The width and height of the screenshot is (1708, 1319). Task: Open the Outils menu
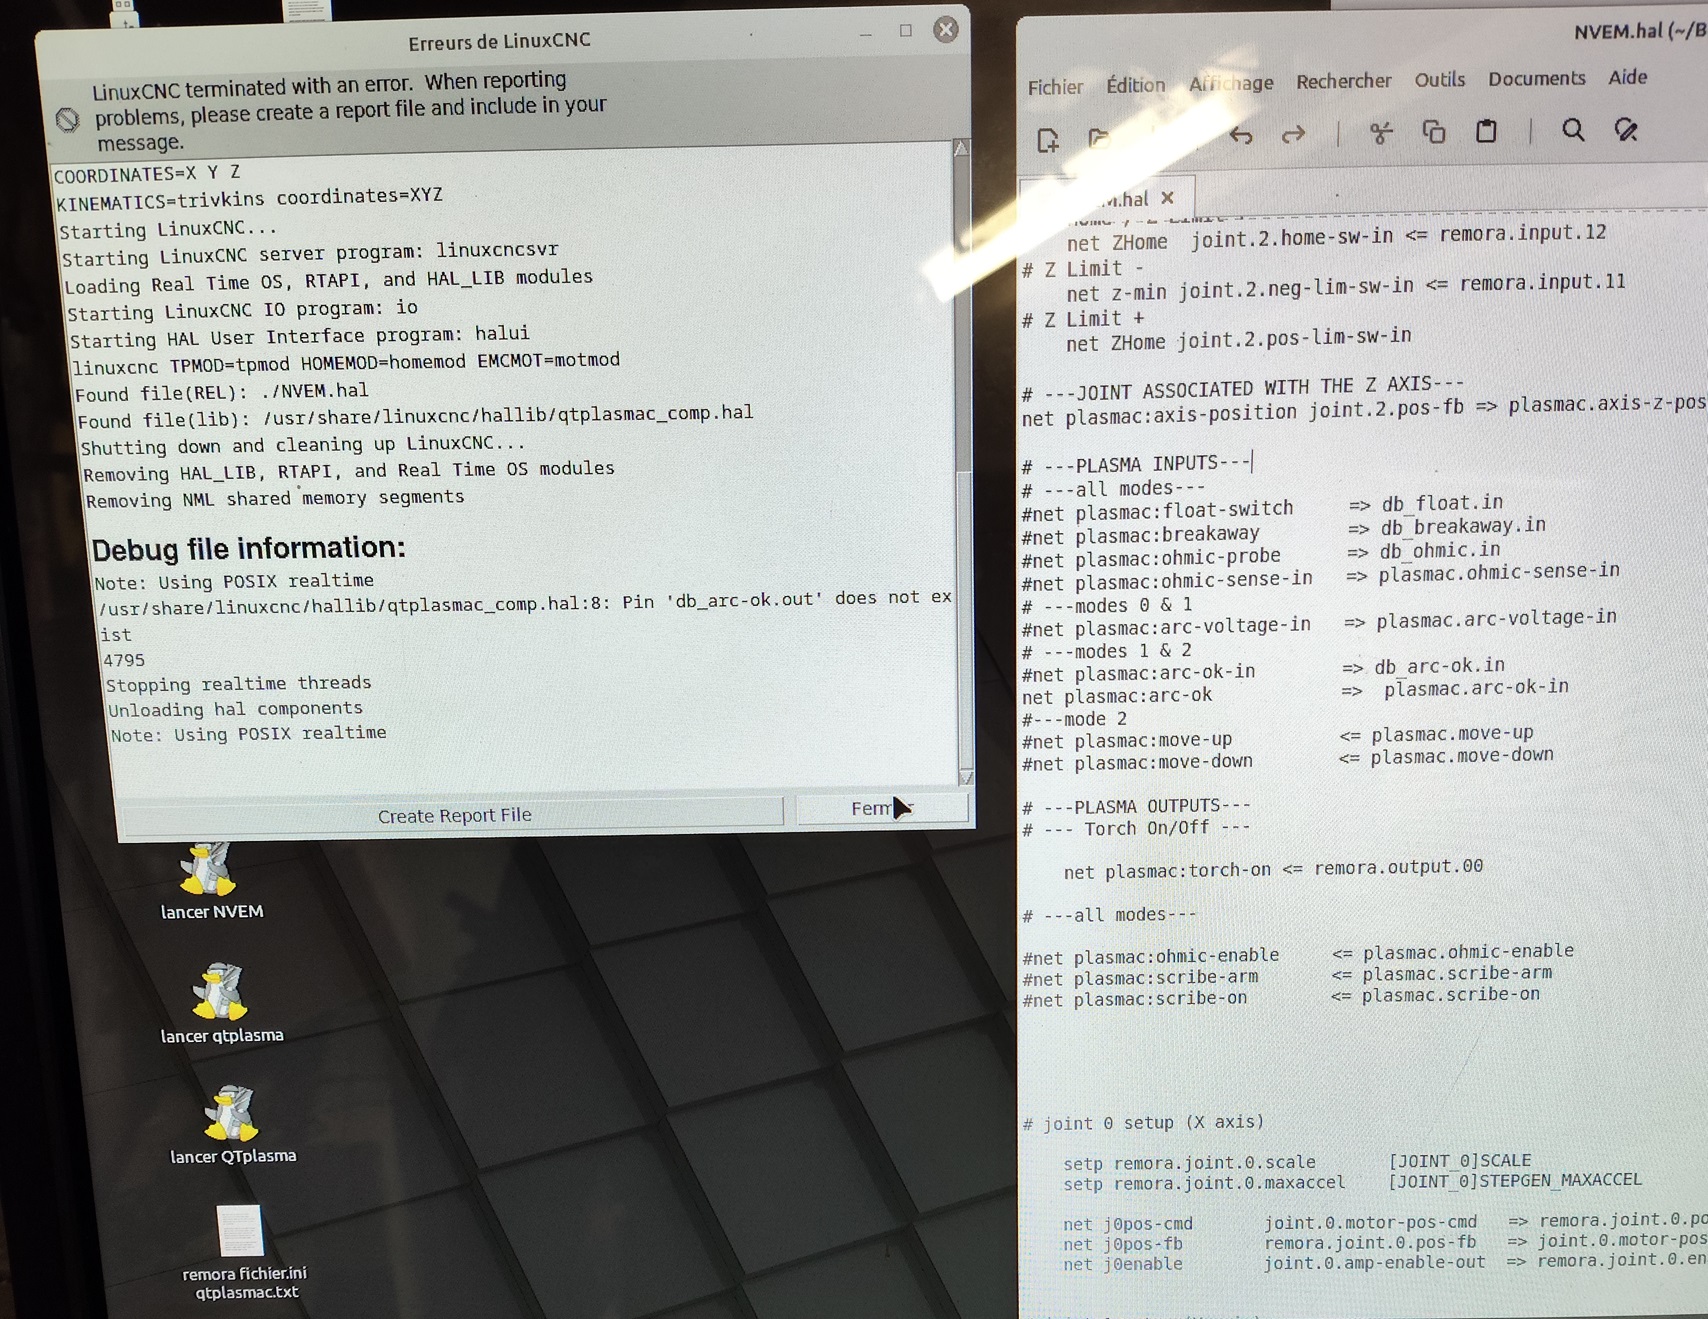tap(1439, 79)
